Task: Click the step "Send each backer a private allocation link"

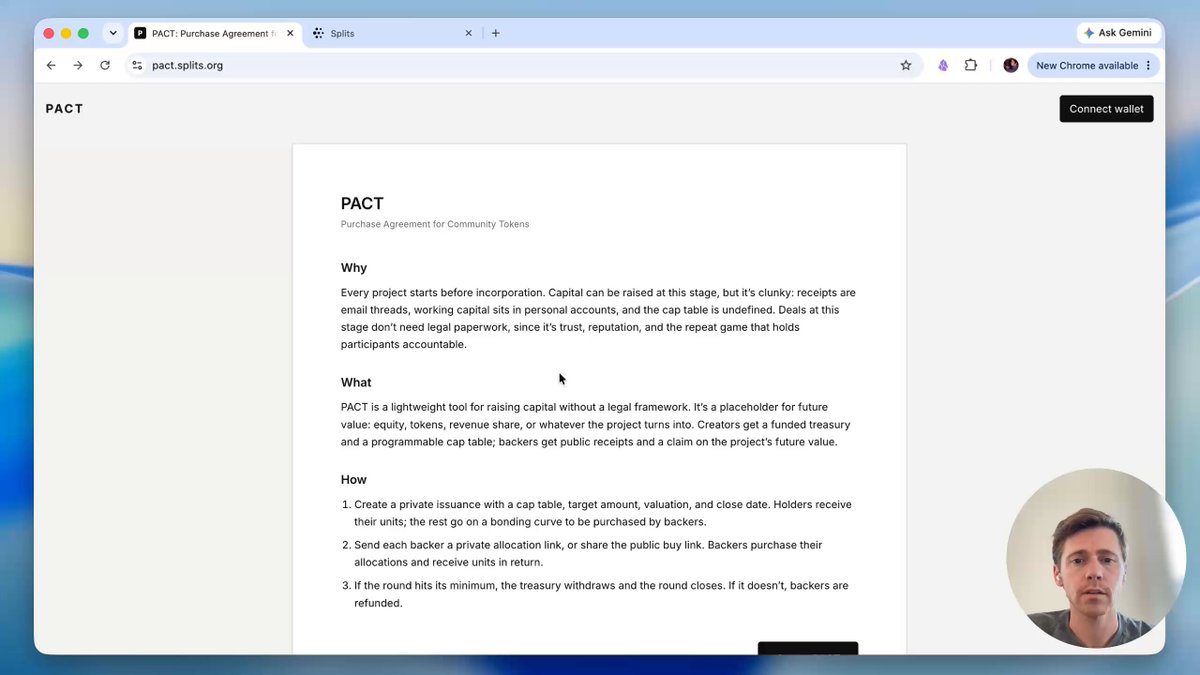Action: pyautogui.click(x=588, y=553)
